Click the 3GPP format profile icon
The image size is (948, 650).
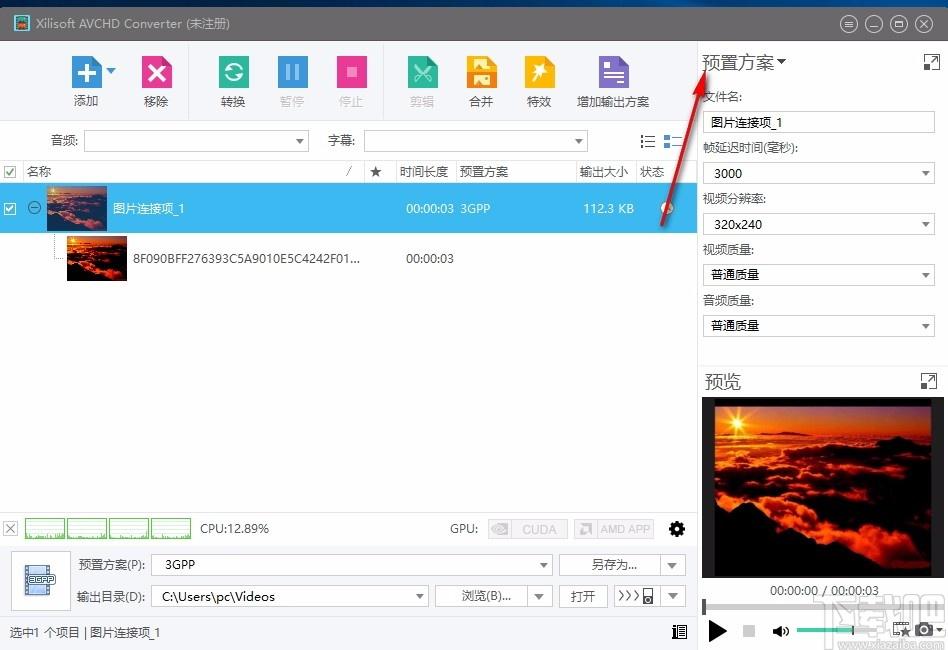point(41,580)
